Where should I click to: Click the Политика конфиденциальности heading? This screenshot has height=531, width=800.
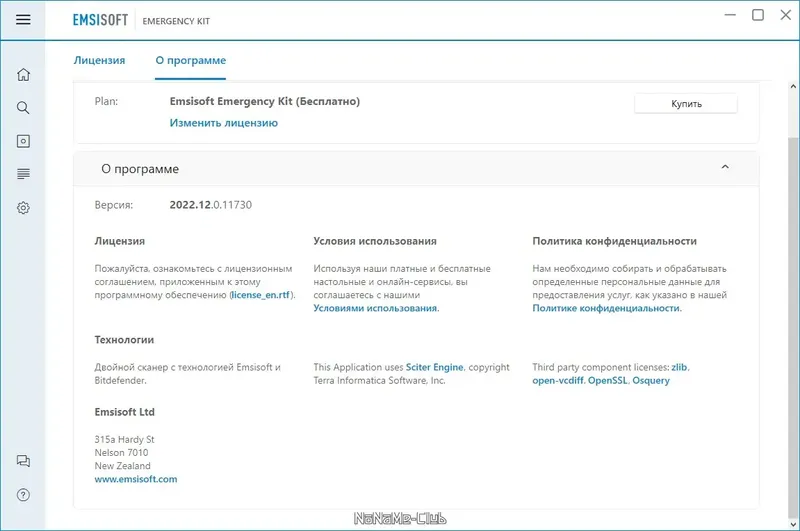coord(614,241)
